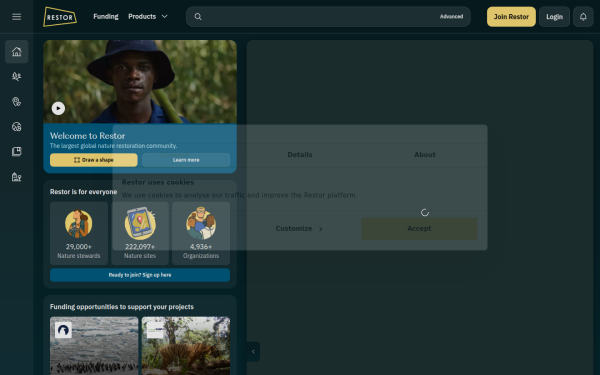This screenshot has width=600, height=375.
Task: Click the Join Restor button
Action: [x=511, y=16]
